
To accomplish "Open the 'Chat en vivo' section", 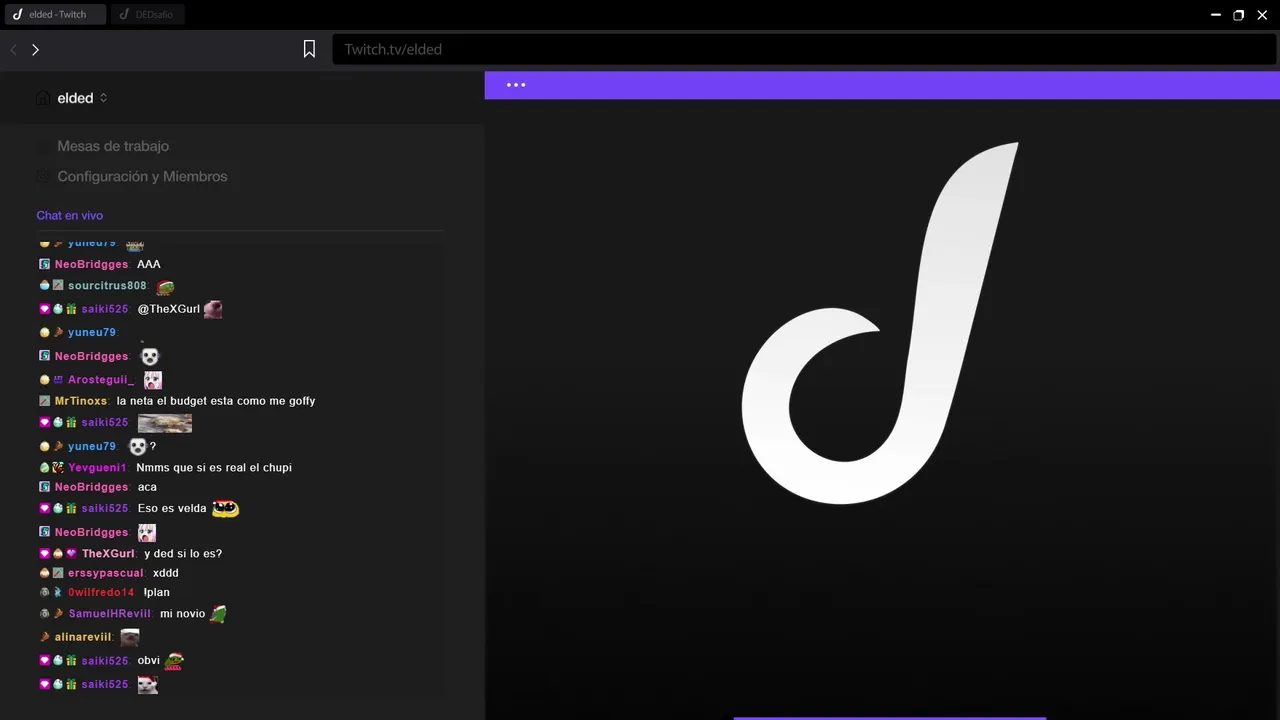I will pyautogui.click(x=70, y=215).
